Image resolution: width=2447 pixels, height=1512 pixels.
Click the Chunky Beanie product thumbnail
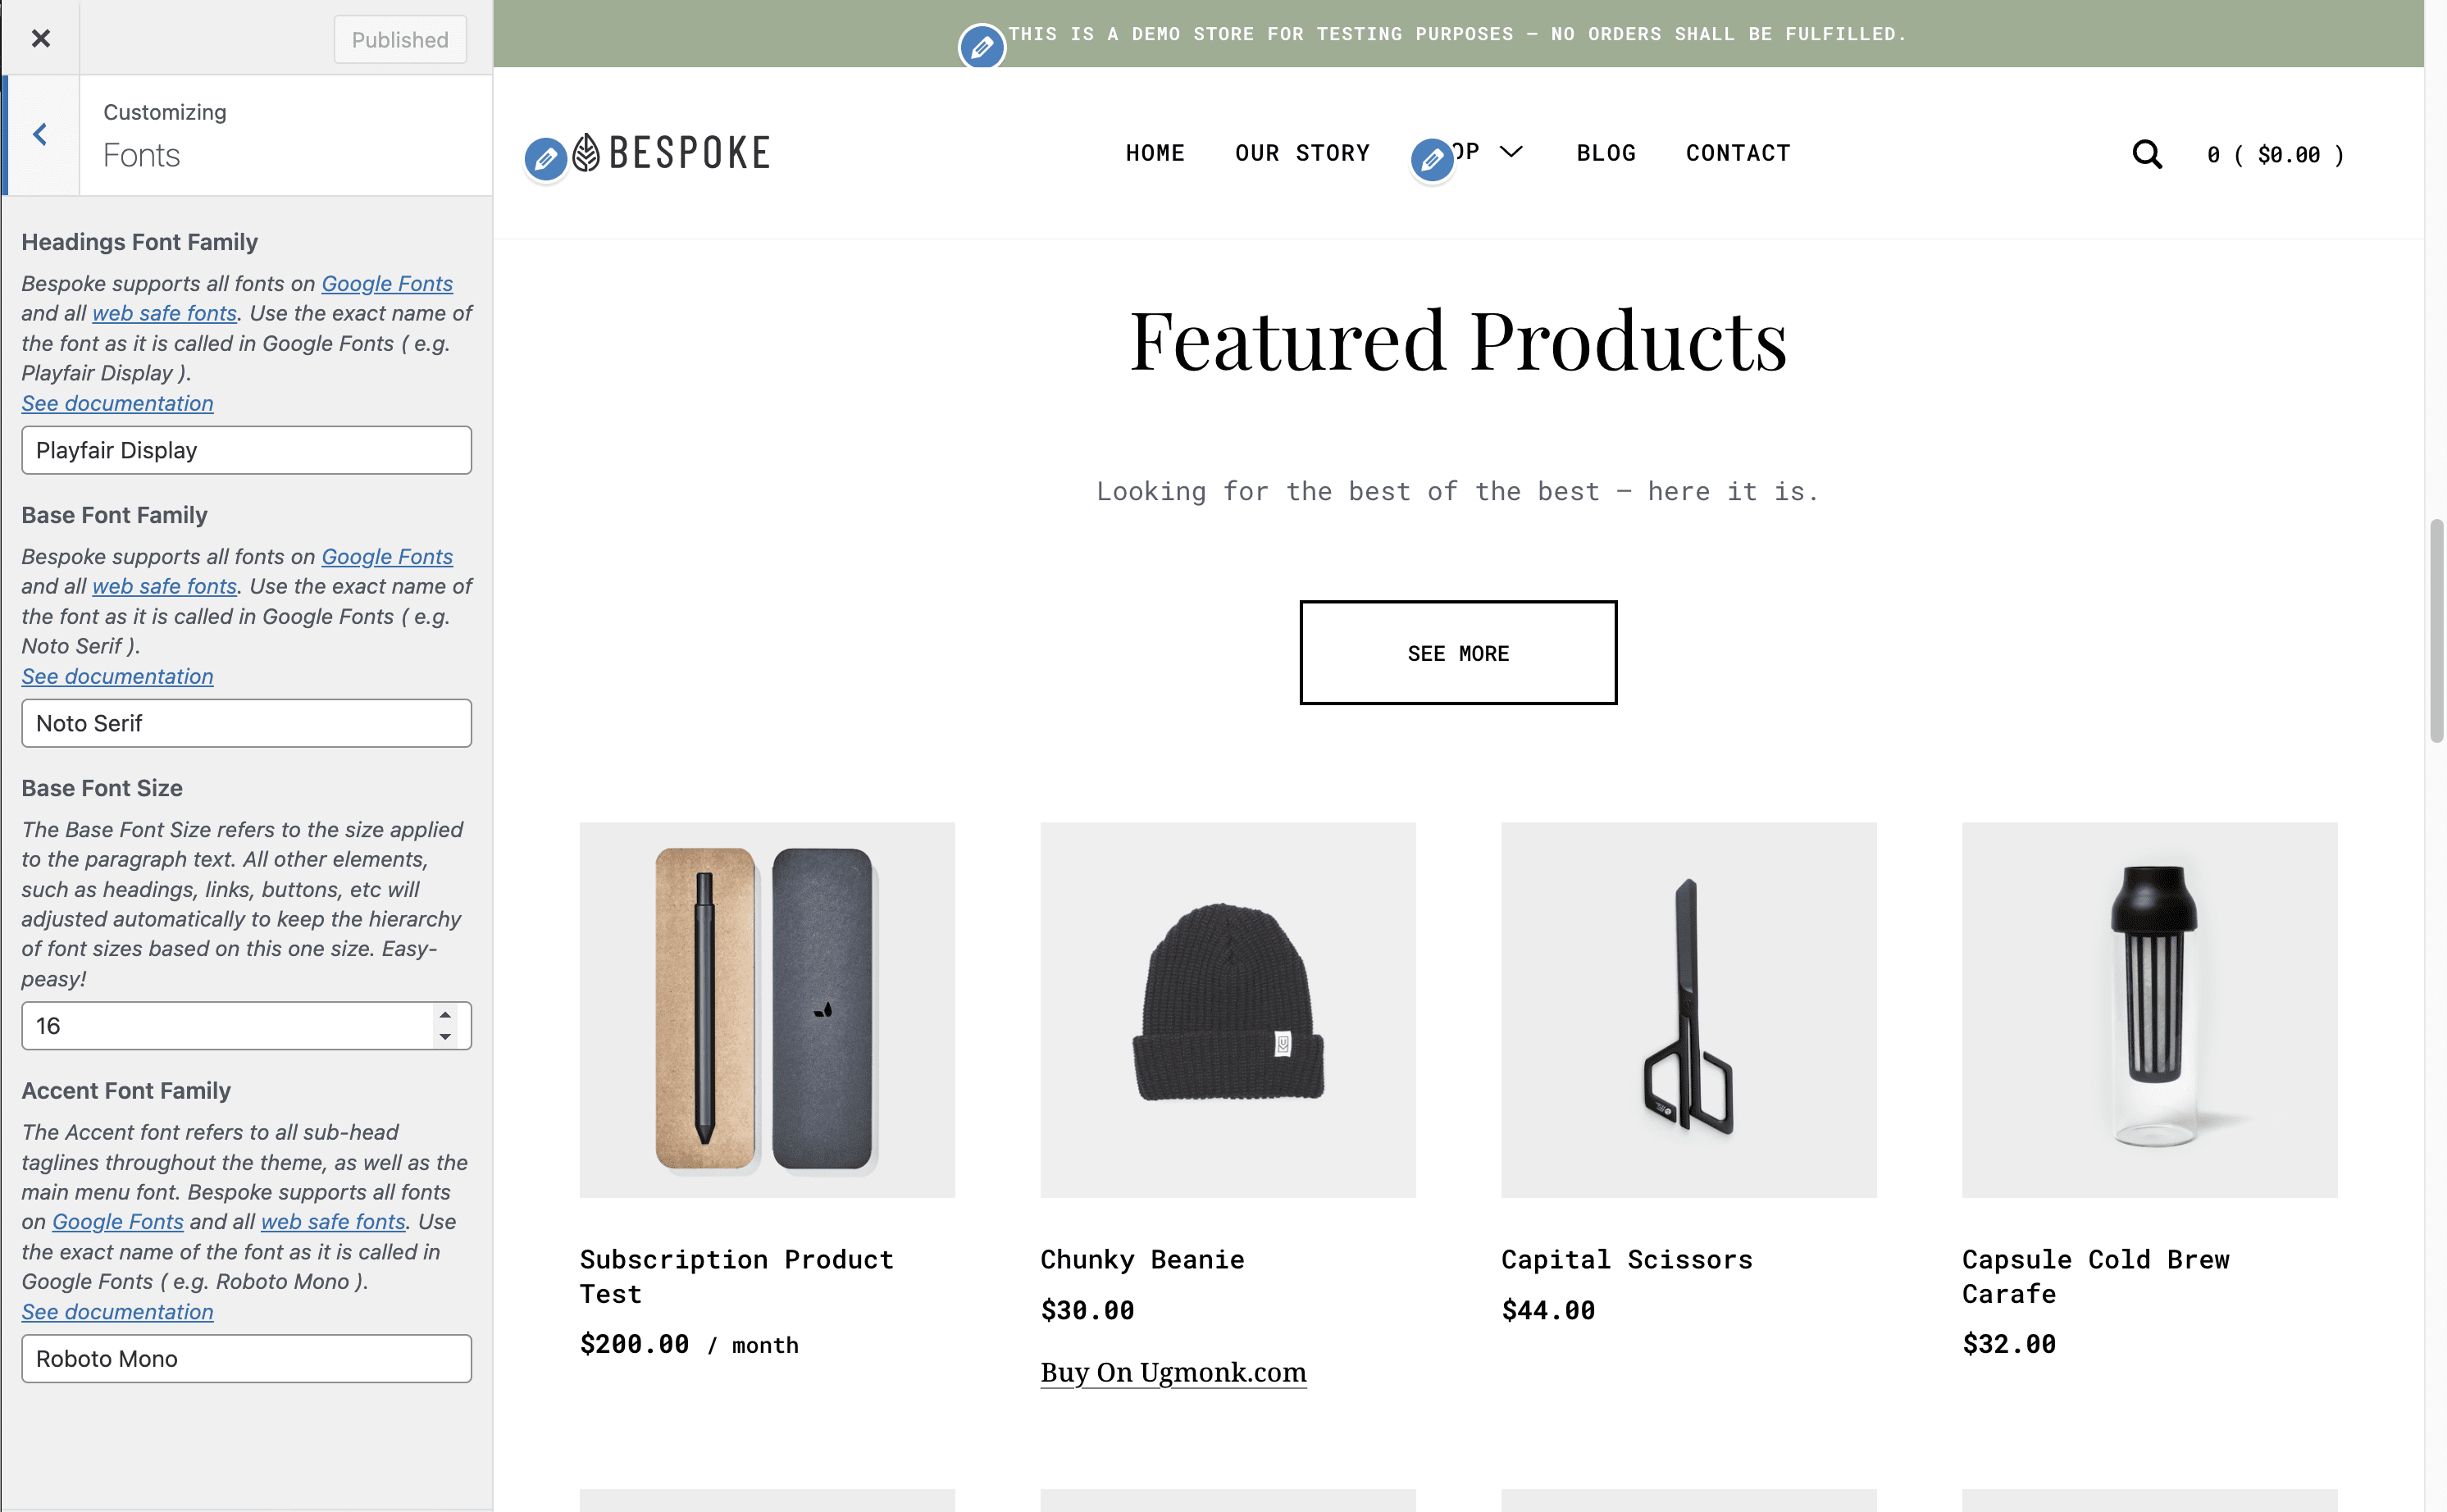pyautogui.click(x=1227, y=1010)
